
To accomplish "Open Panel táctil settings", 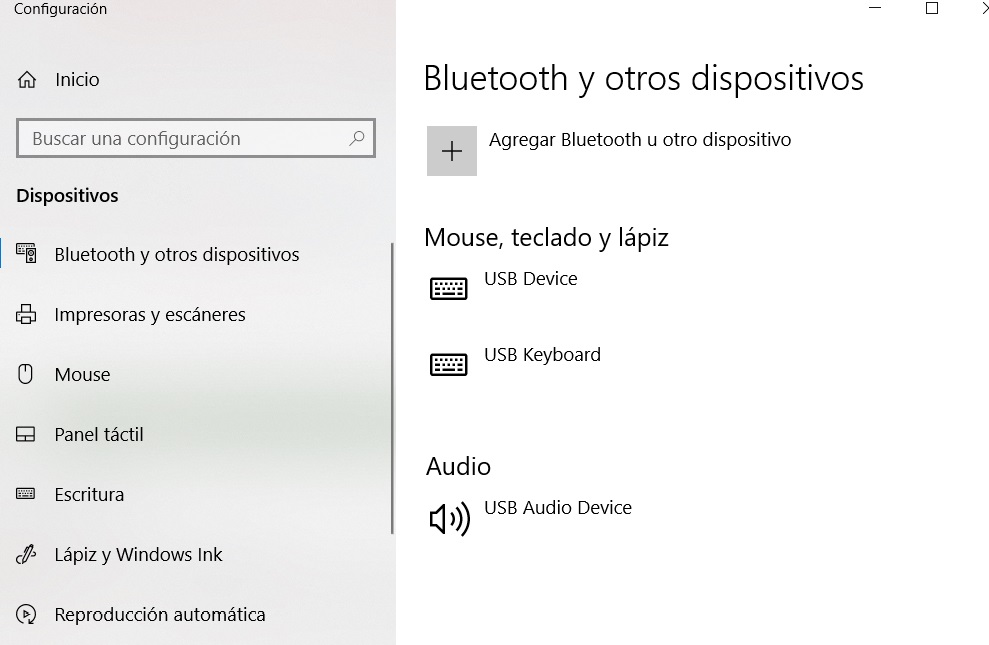I will 99,435.
